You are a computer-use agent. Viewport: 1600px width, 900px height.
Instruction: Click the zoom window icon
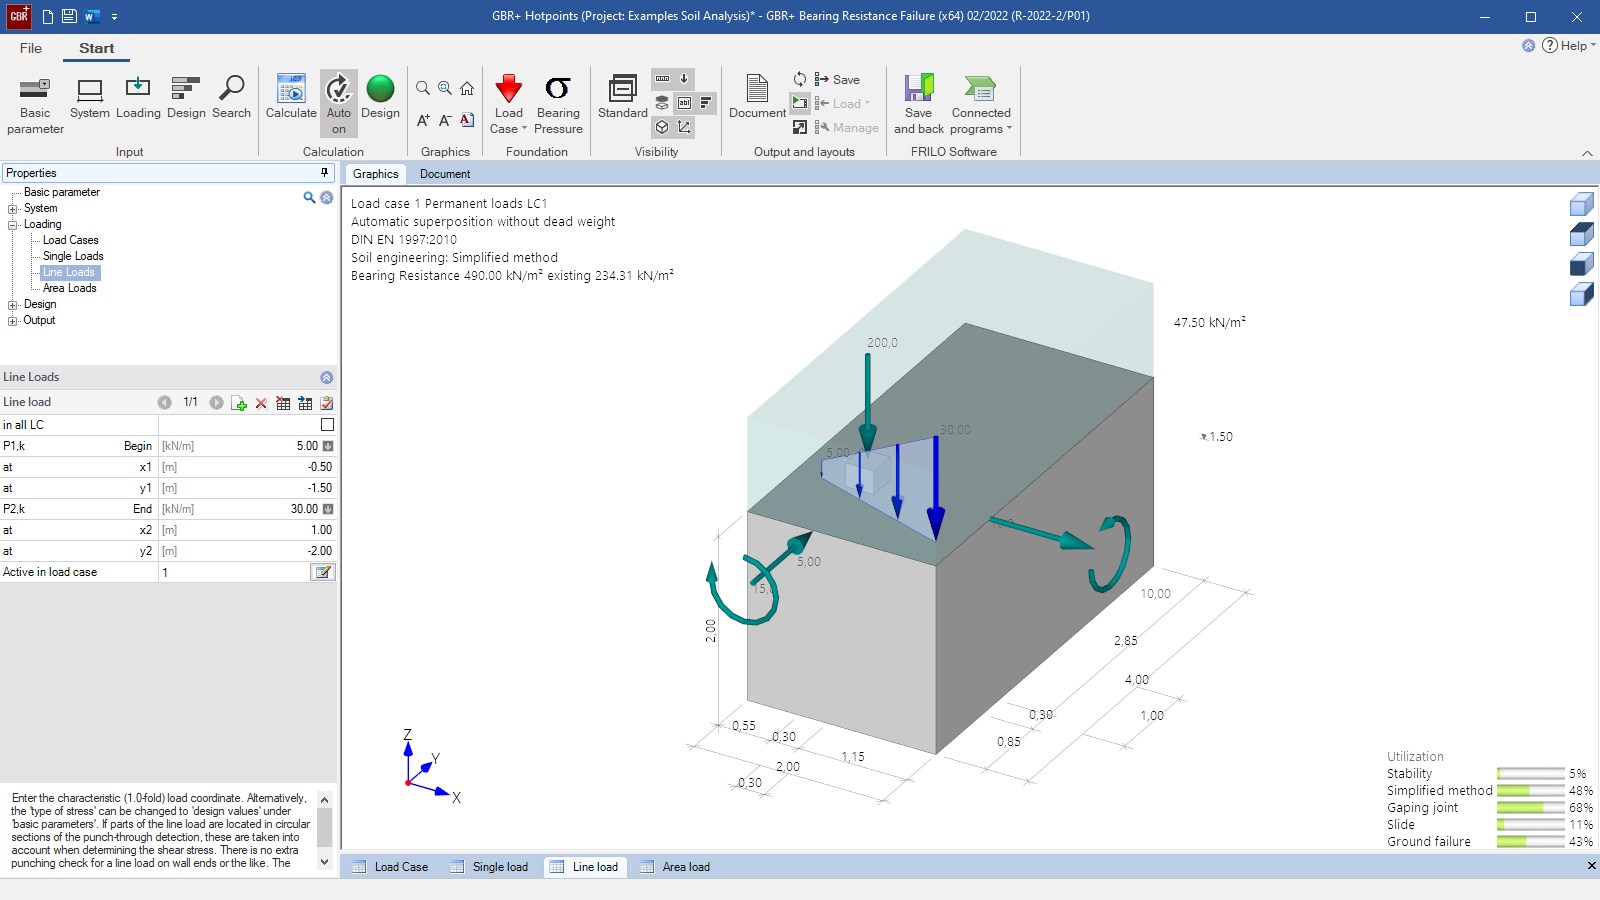pos(445,89)
